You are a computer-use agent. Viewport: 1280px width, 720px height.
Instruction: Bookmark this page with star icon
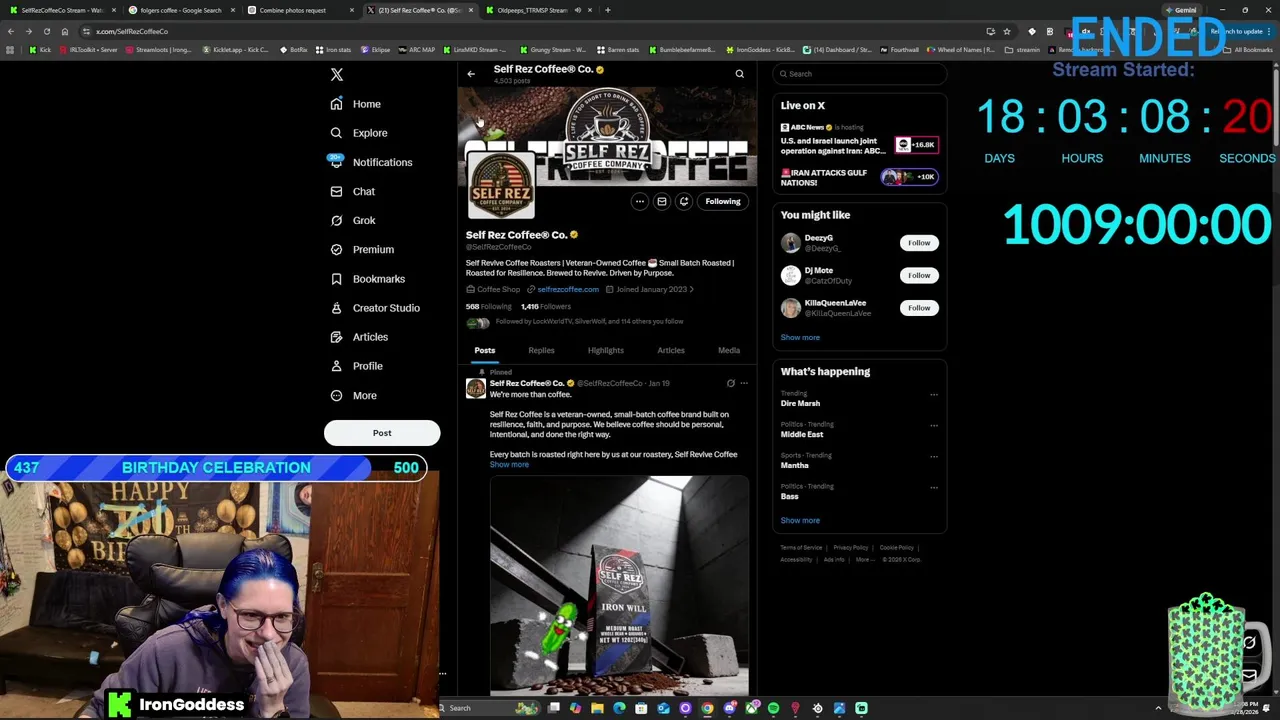pyautogui.click(x=1007, y=31)
